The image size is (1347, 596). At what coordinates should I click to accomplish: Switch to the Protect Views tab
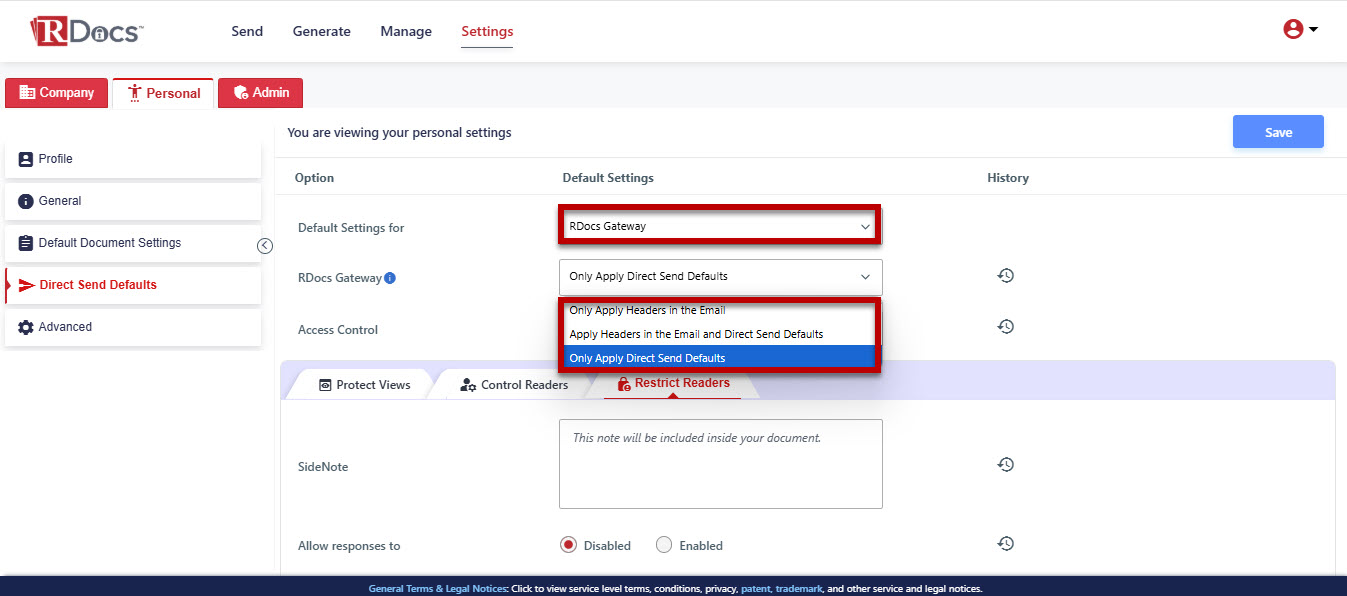(x=365, y=385)
